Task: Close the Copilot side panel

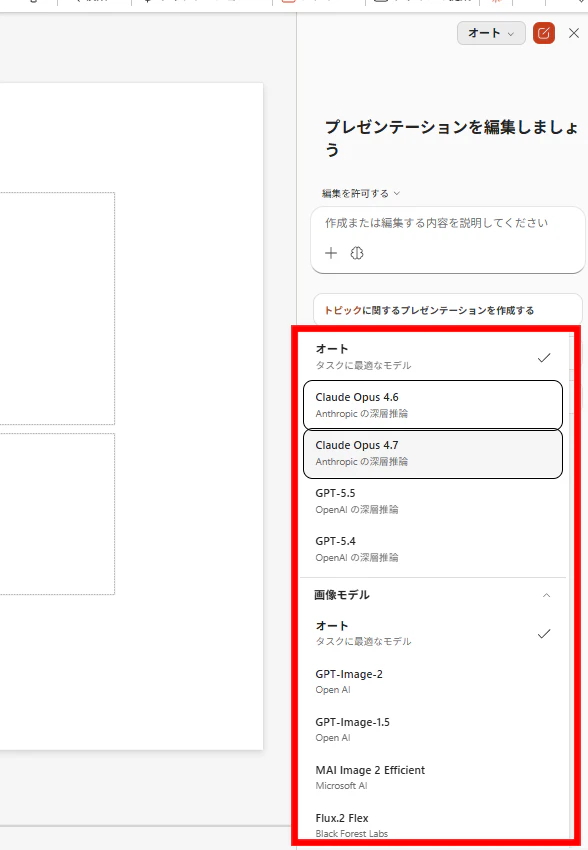Action: (574, 33)
